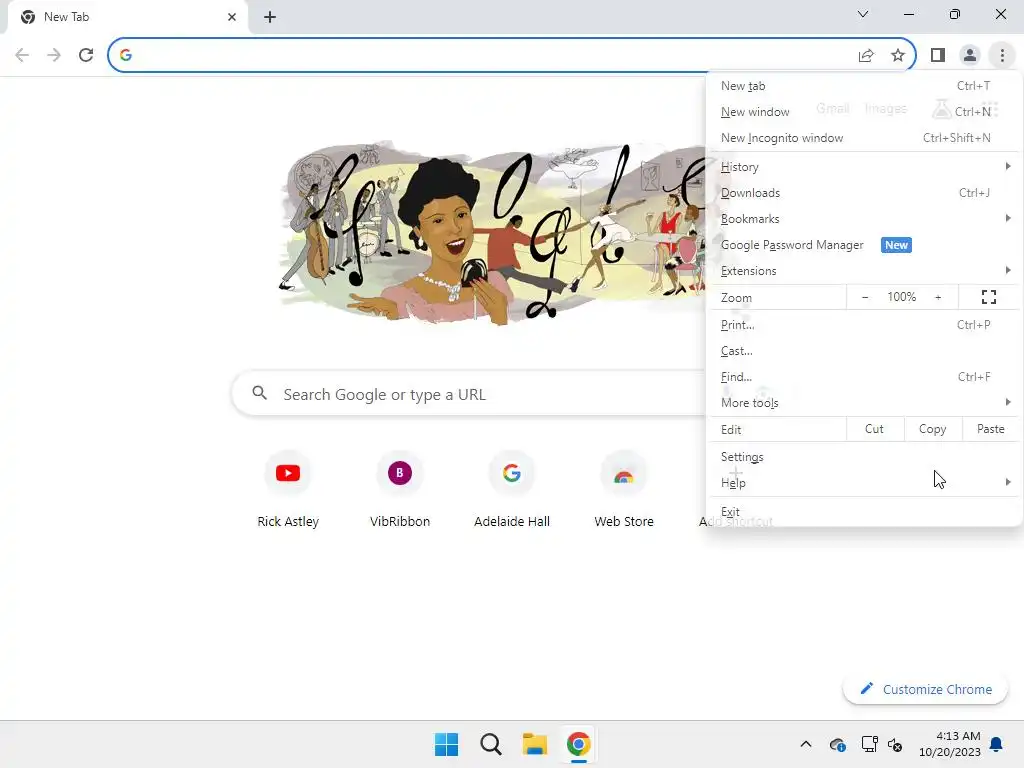Open Google Password Manager
The height and width of the screenshot is (768, 1024).
tap(863, 245)
